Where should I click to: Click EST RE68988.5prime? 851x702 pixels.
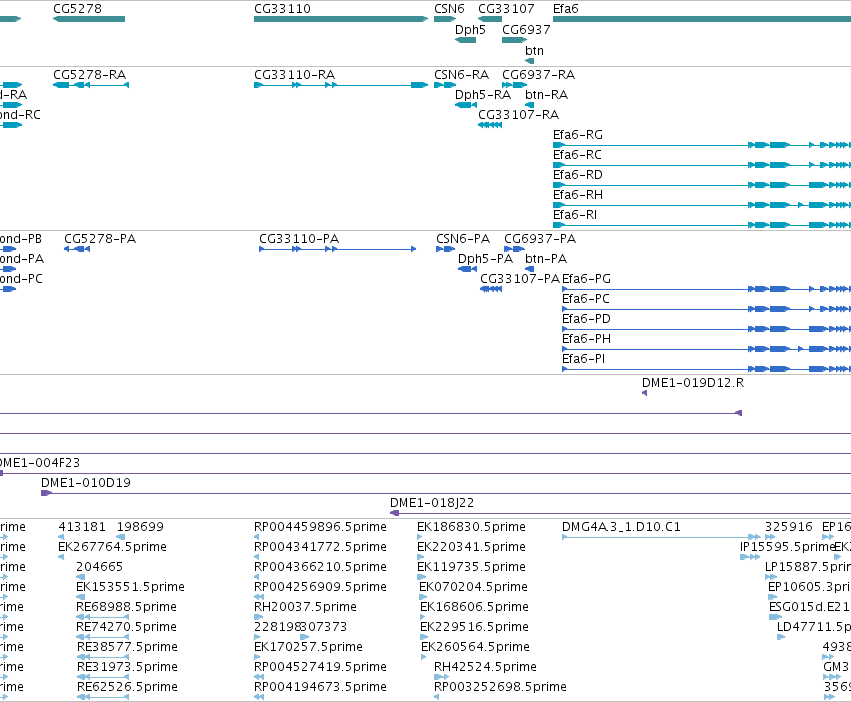[x=103, y=617]
